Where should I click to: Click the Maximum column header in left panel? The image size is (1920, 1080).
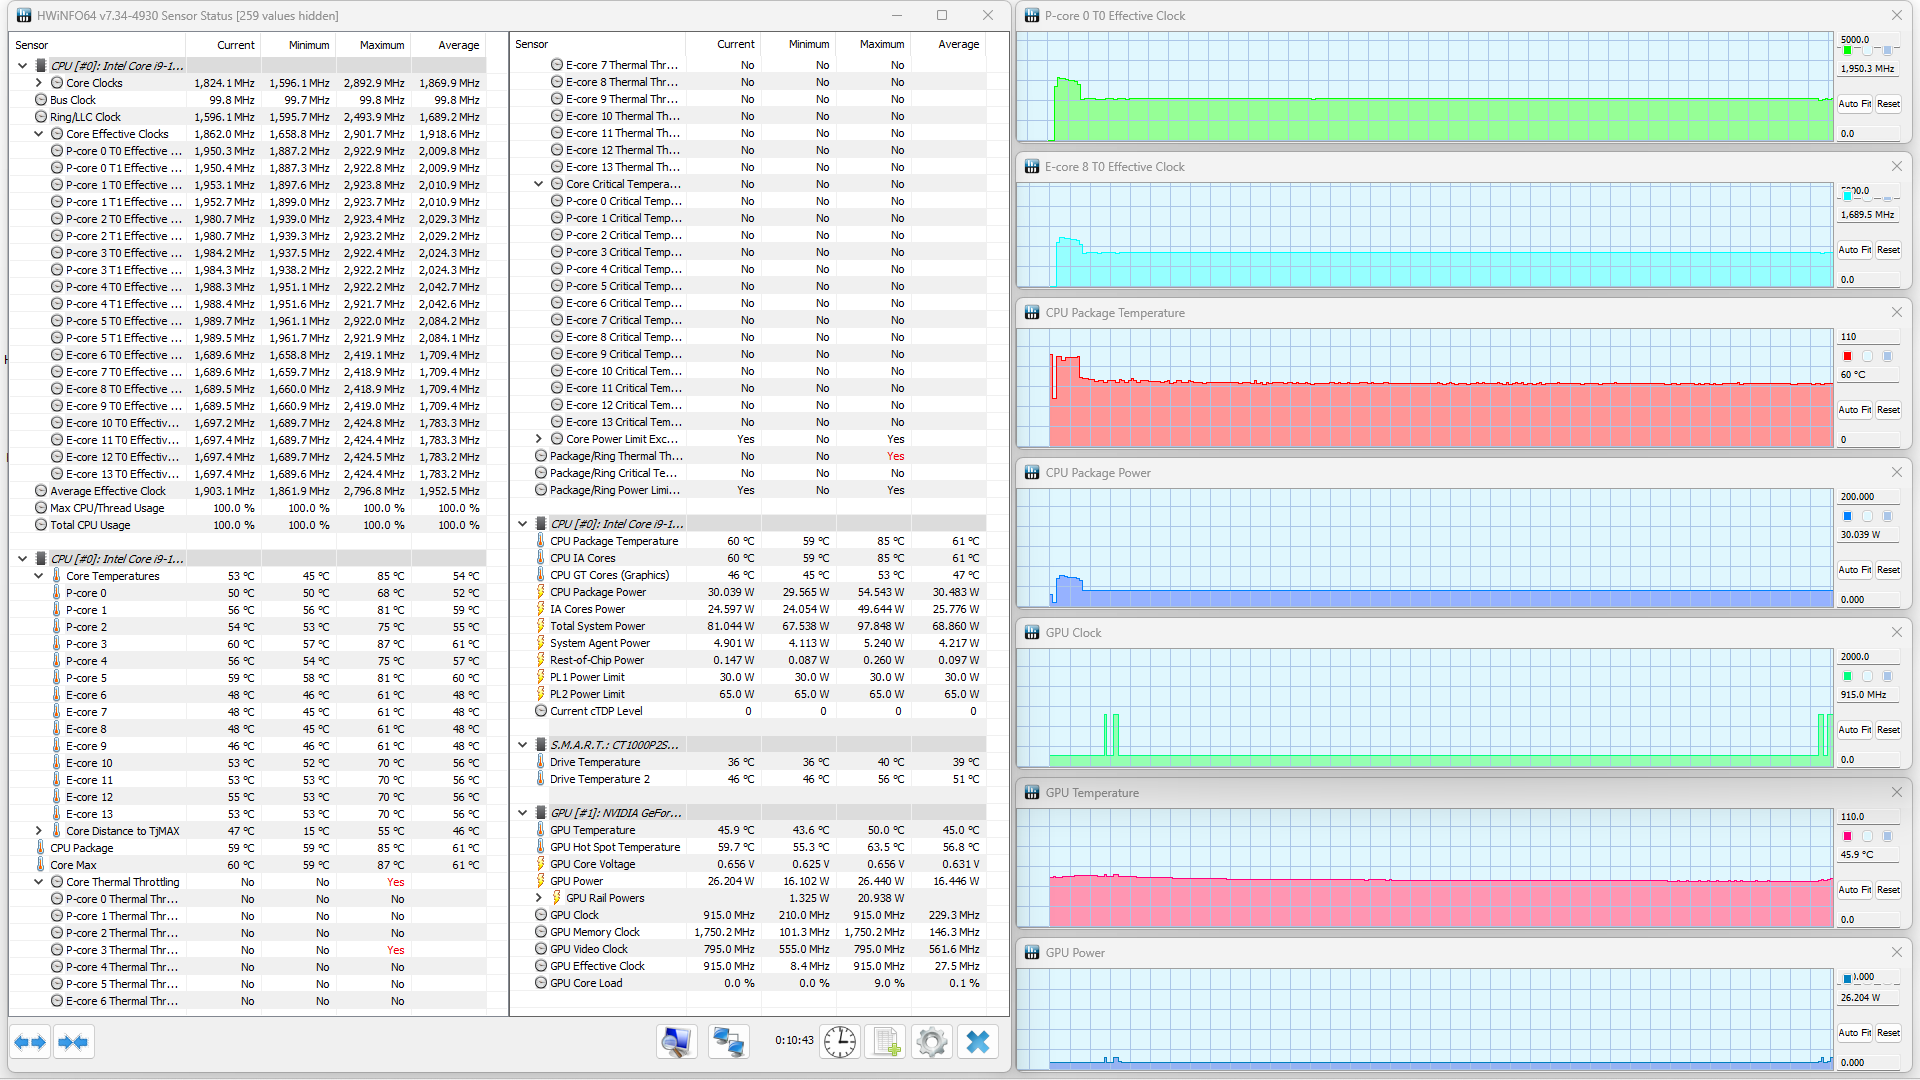[382, 45]
